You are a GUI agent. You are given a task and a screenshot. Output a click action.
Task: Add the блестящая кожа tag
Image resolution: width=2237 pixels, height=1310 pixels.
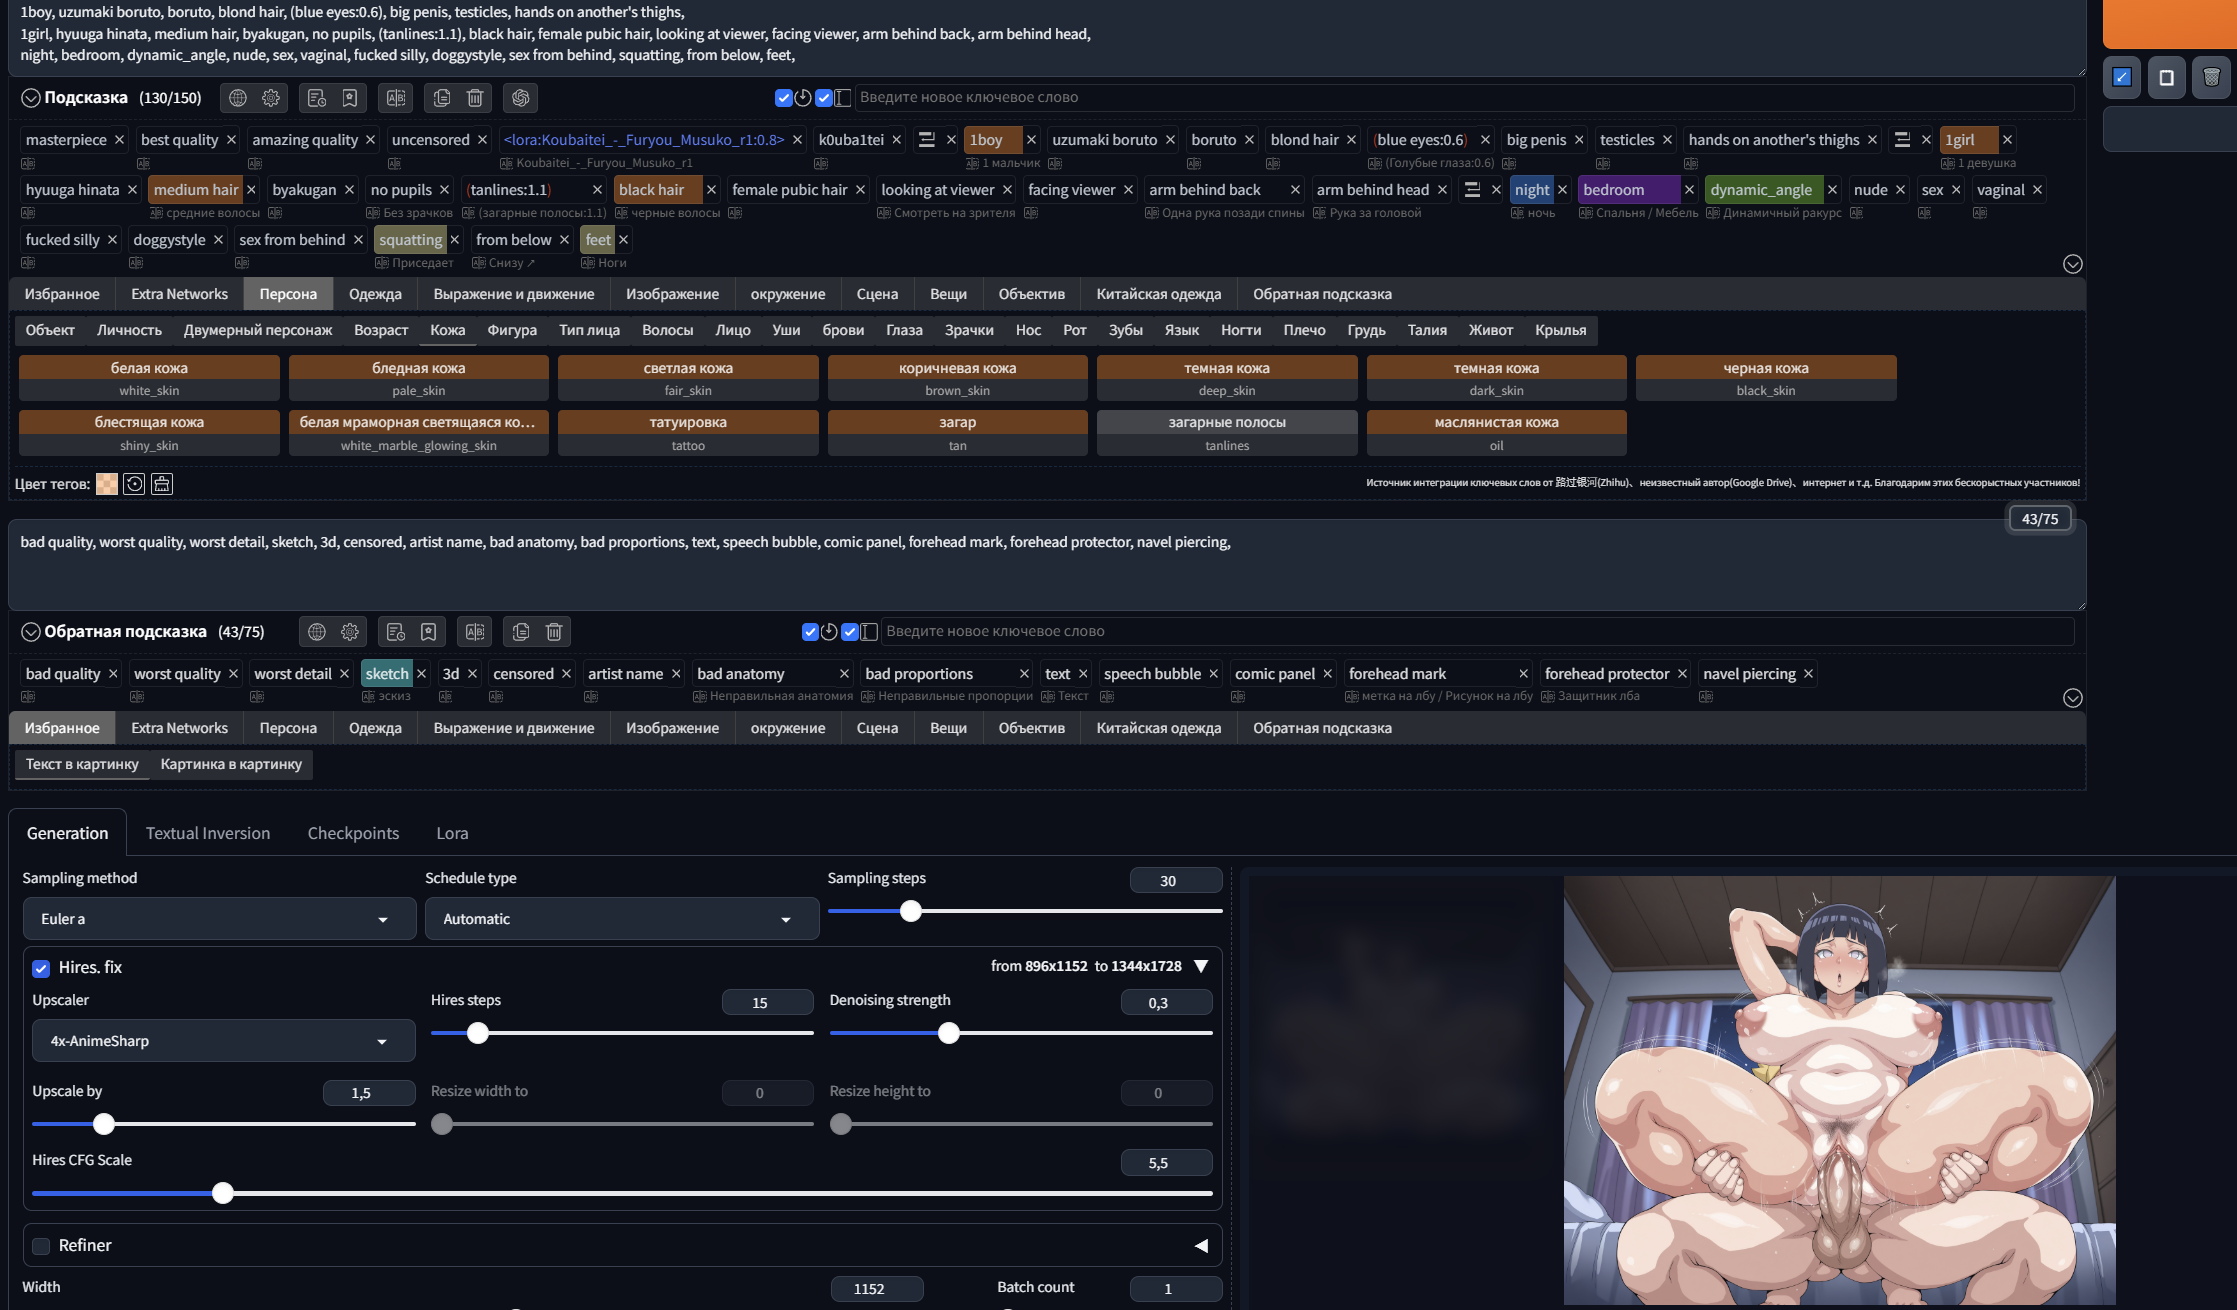point(149,433)
